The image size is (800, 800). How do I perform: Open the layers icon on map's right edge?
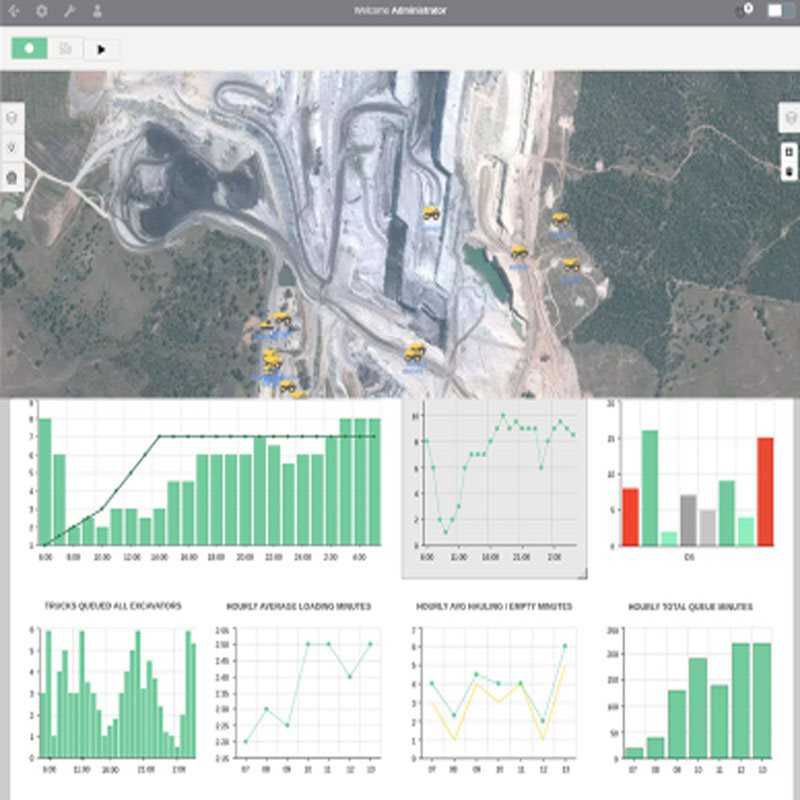(790, 118)
